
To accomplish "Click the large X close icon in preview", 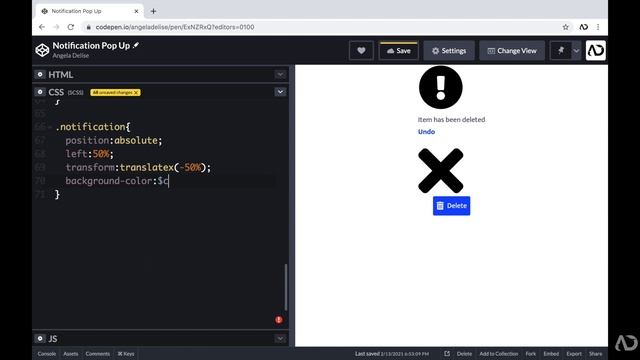I will click(x=440, y=171).
